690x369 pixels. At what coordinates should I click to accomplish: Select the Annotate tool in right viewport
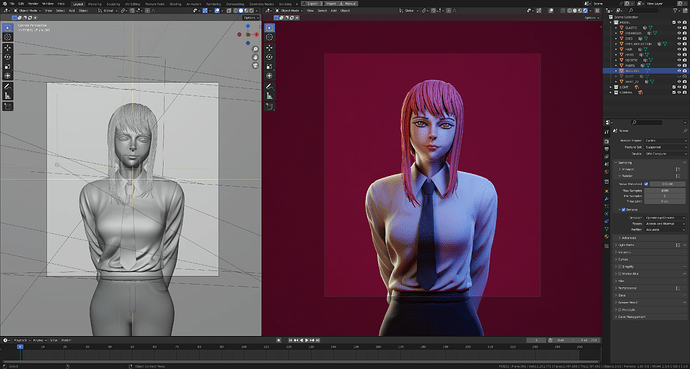(270, 86)
